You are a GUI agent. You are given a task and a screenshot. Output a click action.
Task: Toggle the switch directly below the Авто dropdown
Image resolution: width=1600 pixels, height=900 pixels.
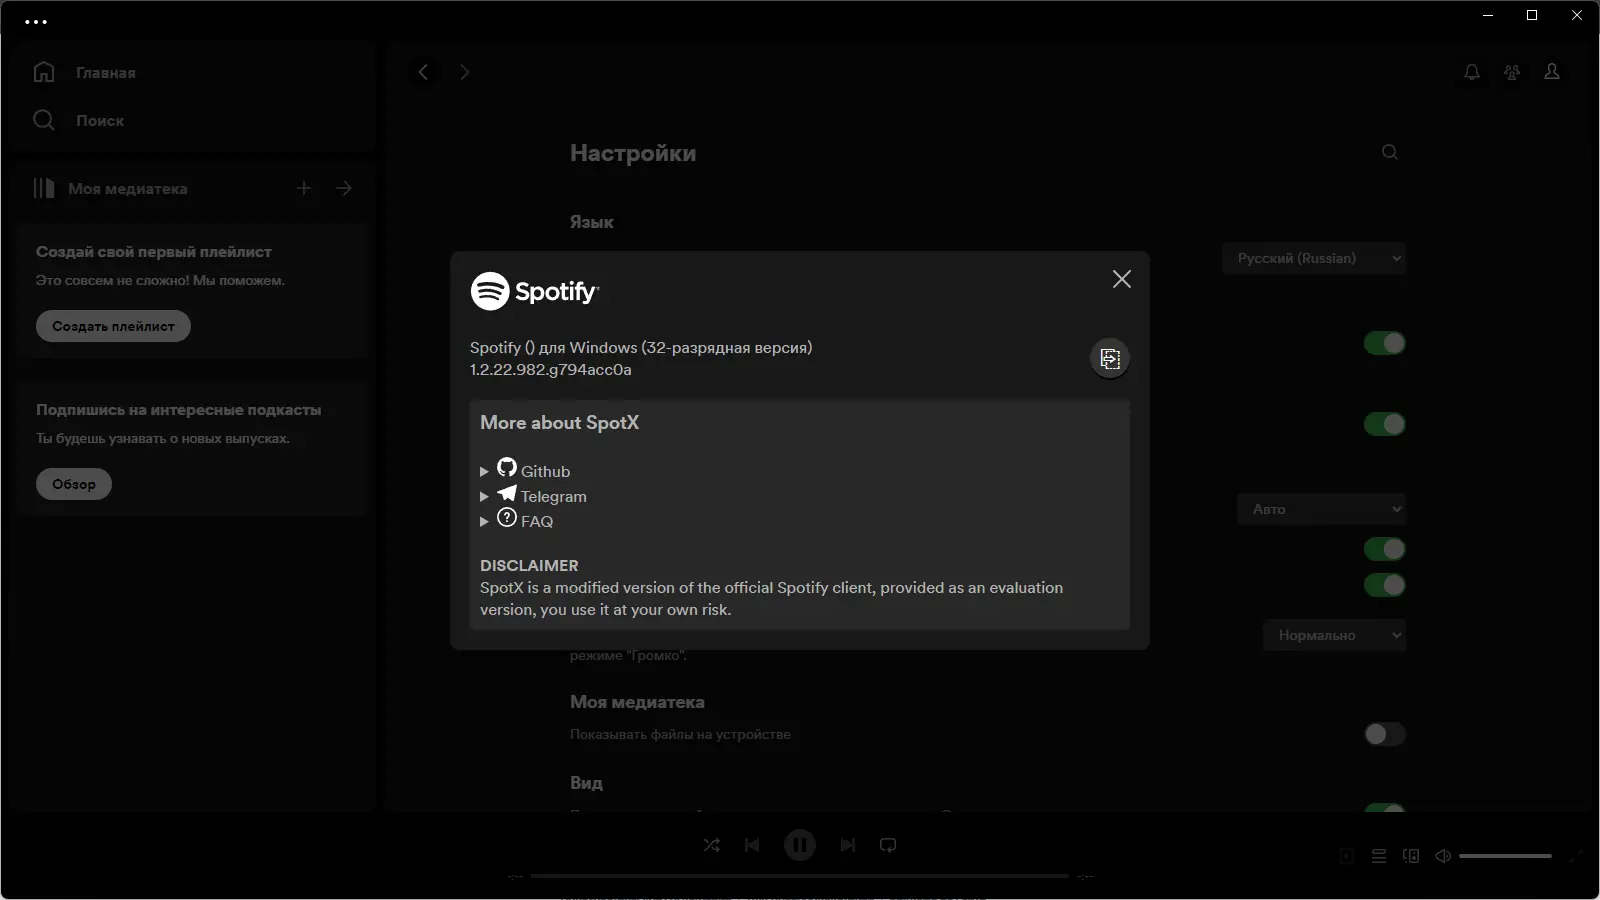pyautogui.click(x=1385, y=549)
